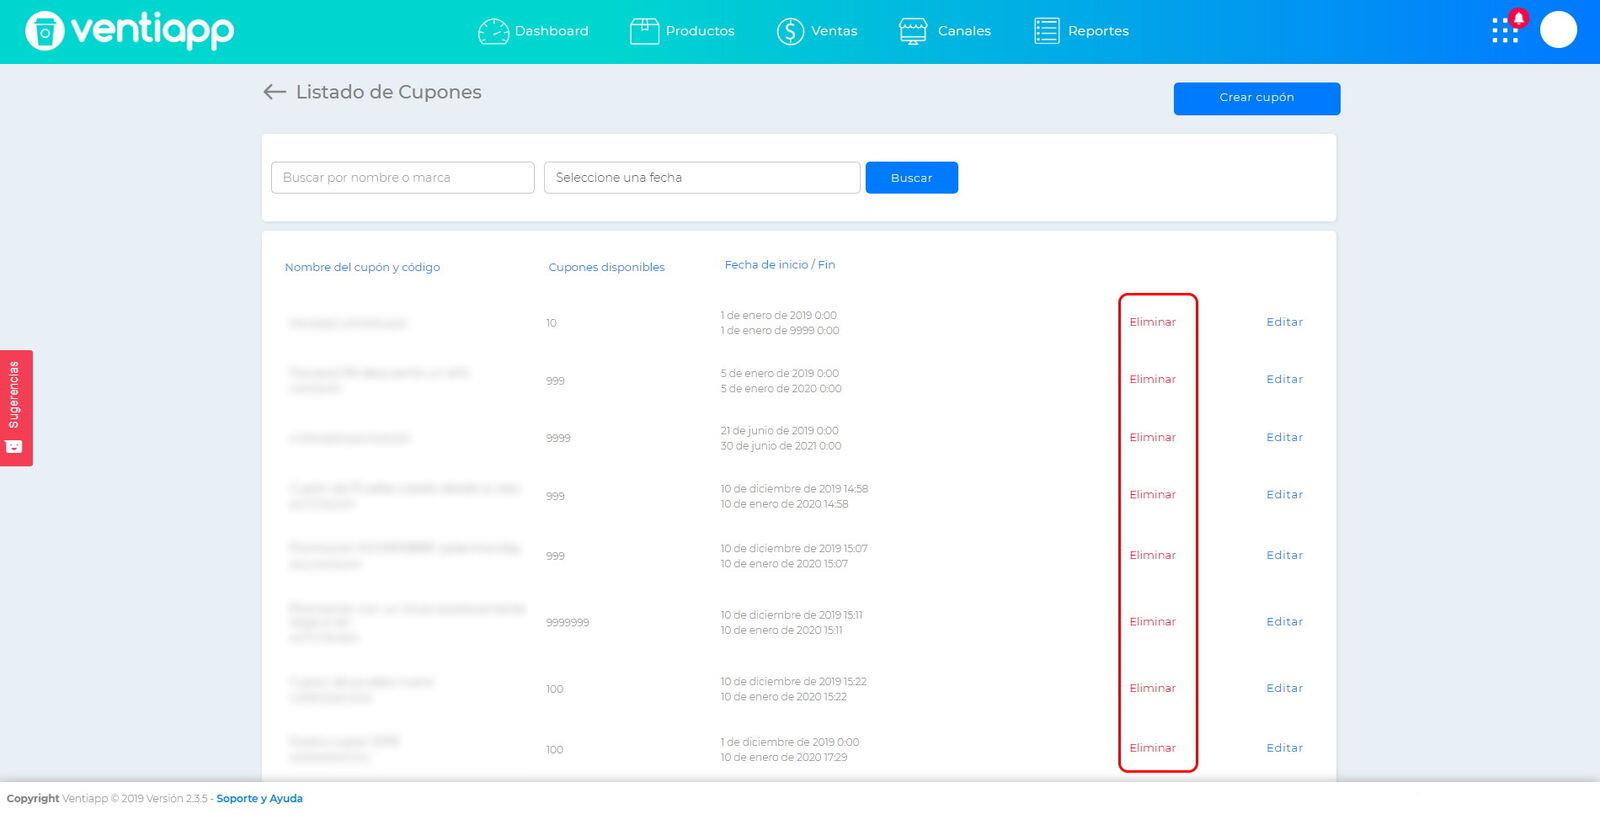Viewport: 1600px width, 814px height.
Task: Eliminar the coupon dated 10 de diciembre 15:07
Action: pos(1153,555)
